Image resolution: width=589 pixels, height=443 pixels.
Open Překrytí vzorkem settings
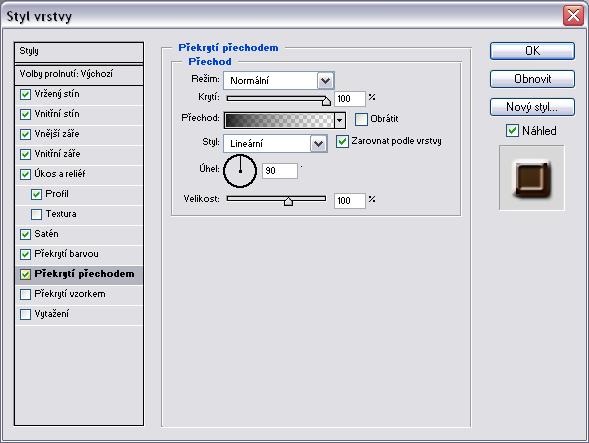(x=70, y=294)
